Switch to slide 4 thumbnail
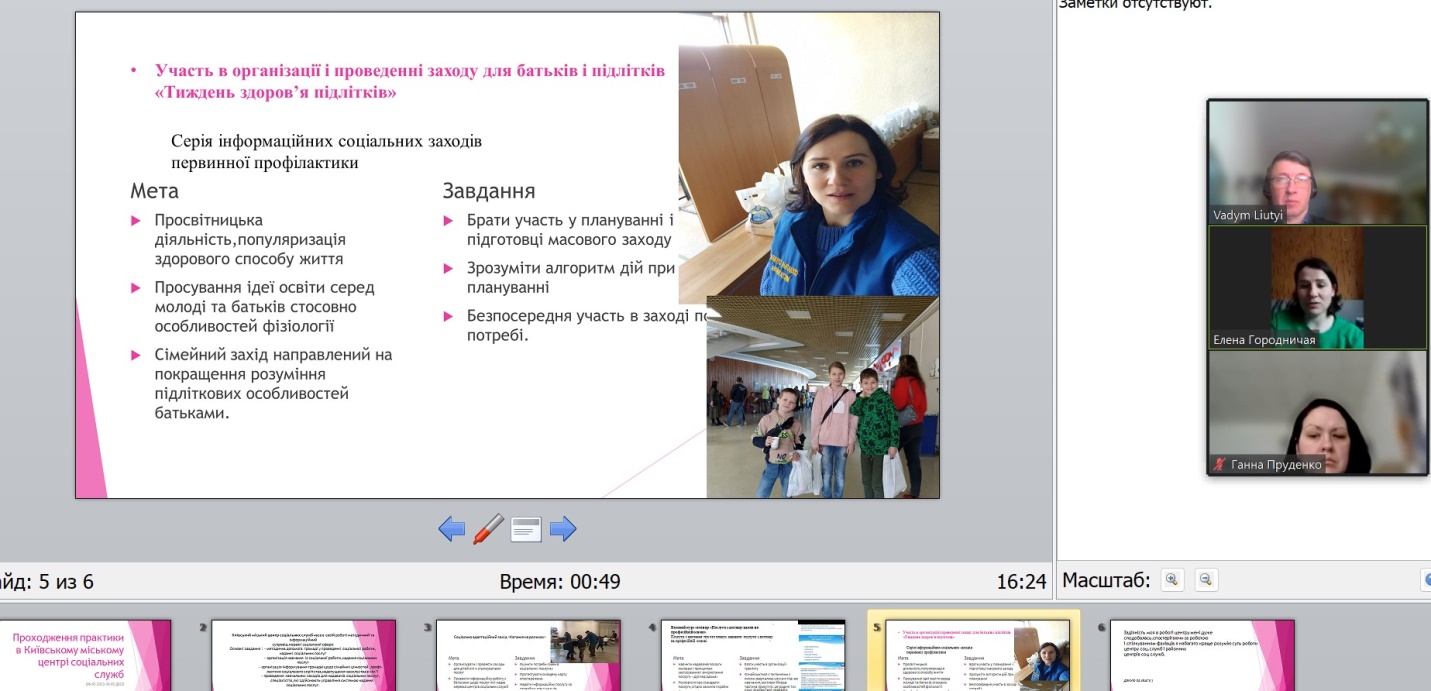1431x691 pixels. pos(753,655)
